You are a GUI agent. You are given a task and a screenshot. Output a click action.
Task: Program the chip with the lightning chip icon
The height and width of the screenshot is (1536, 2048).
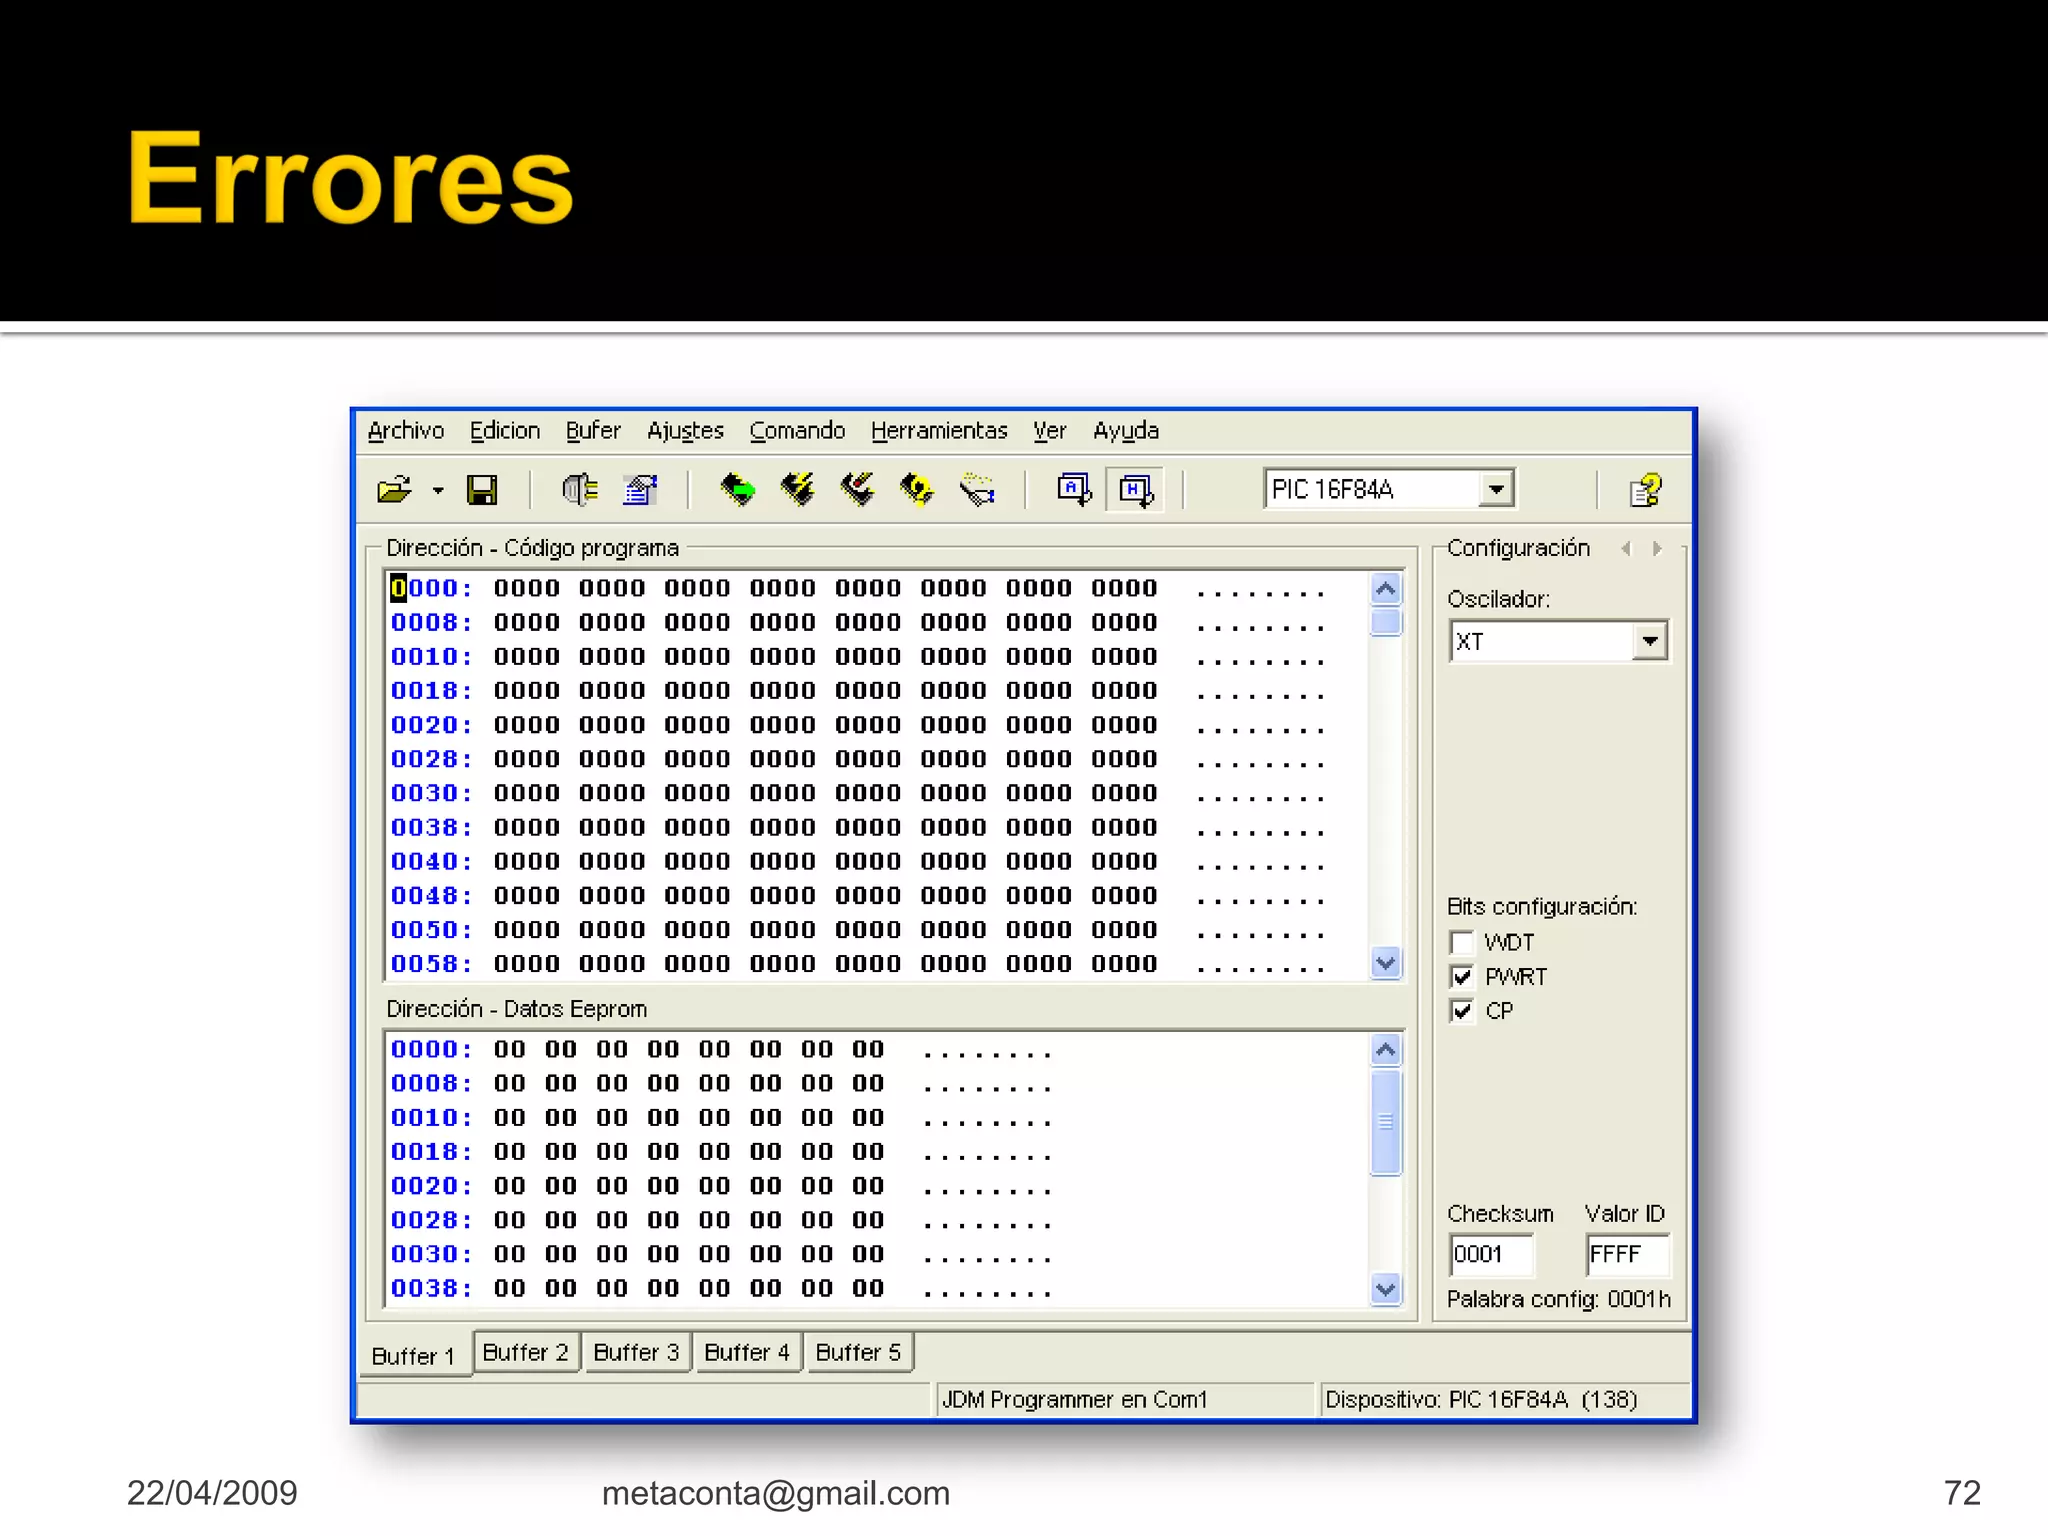(798, 490)
